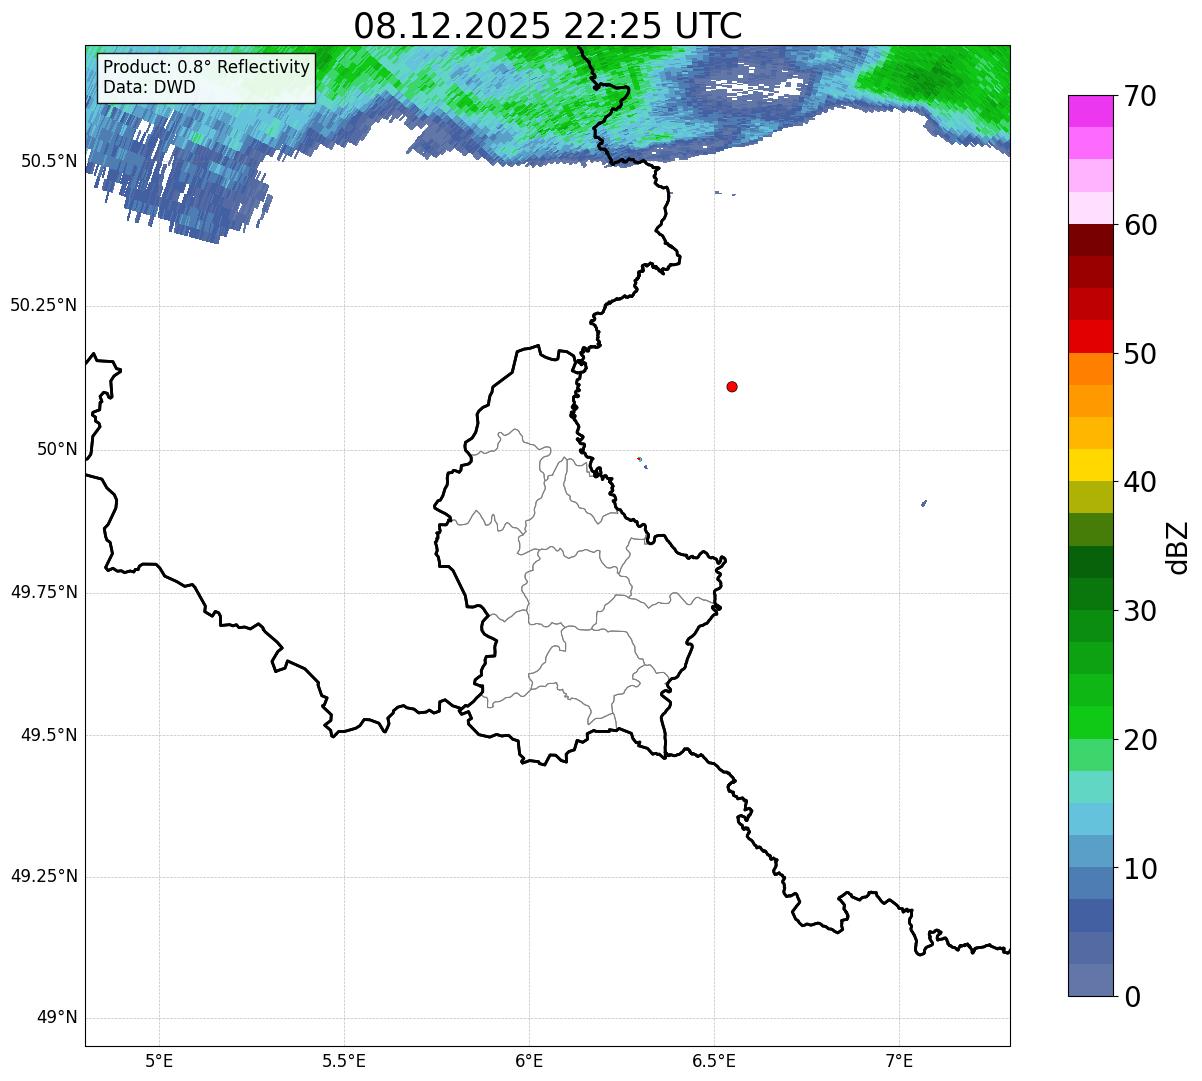Click the 50 colorbar tick value
1202x1081 pixels.
pos(1140,354)
